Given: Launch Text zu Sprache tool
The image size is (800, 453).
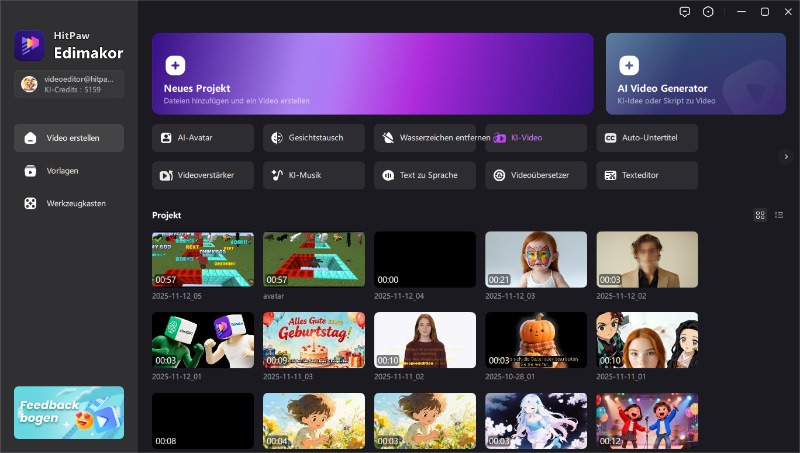Looking at the screenshot, I should (425, 175).
